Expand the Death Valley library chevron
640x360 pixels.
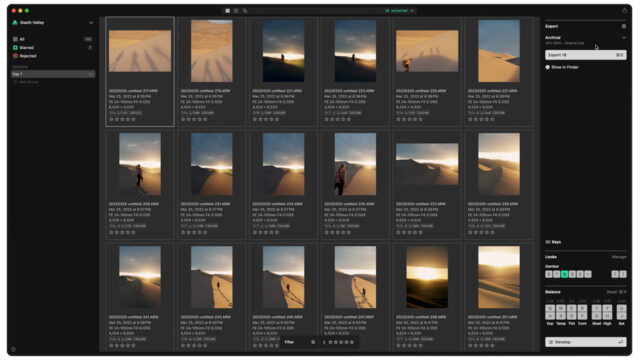[x=91, y=23]
